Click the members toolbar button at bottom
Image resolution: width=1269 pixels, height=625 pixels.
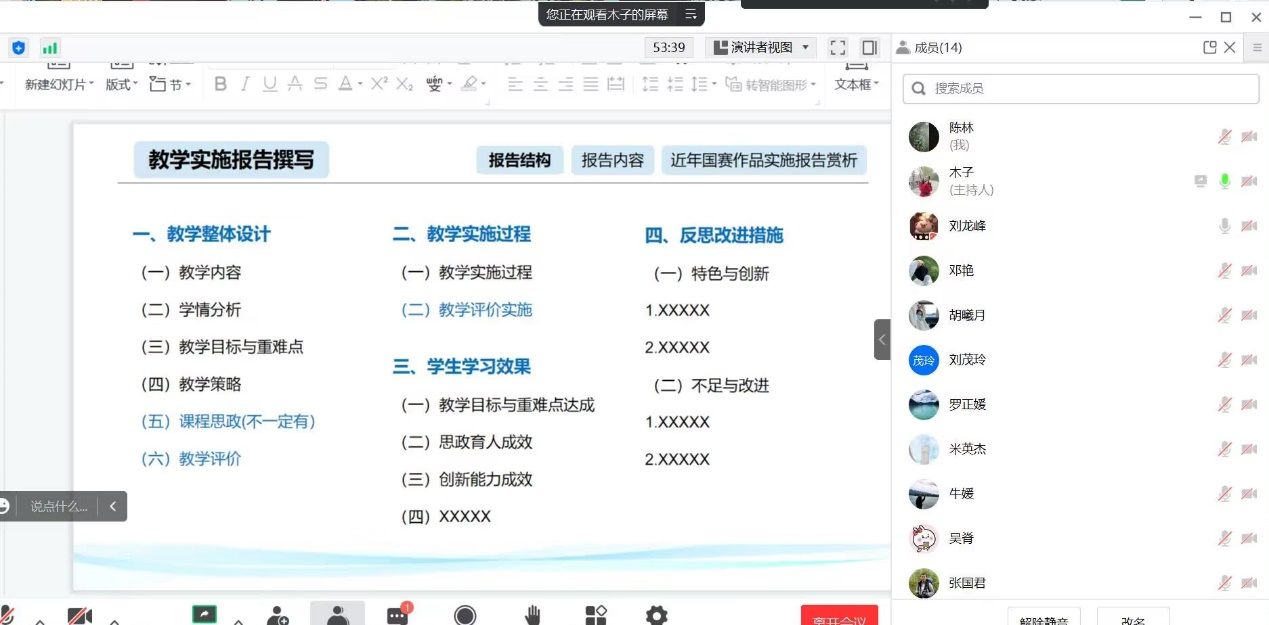click(x=338, y=615)
